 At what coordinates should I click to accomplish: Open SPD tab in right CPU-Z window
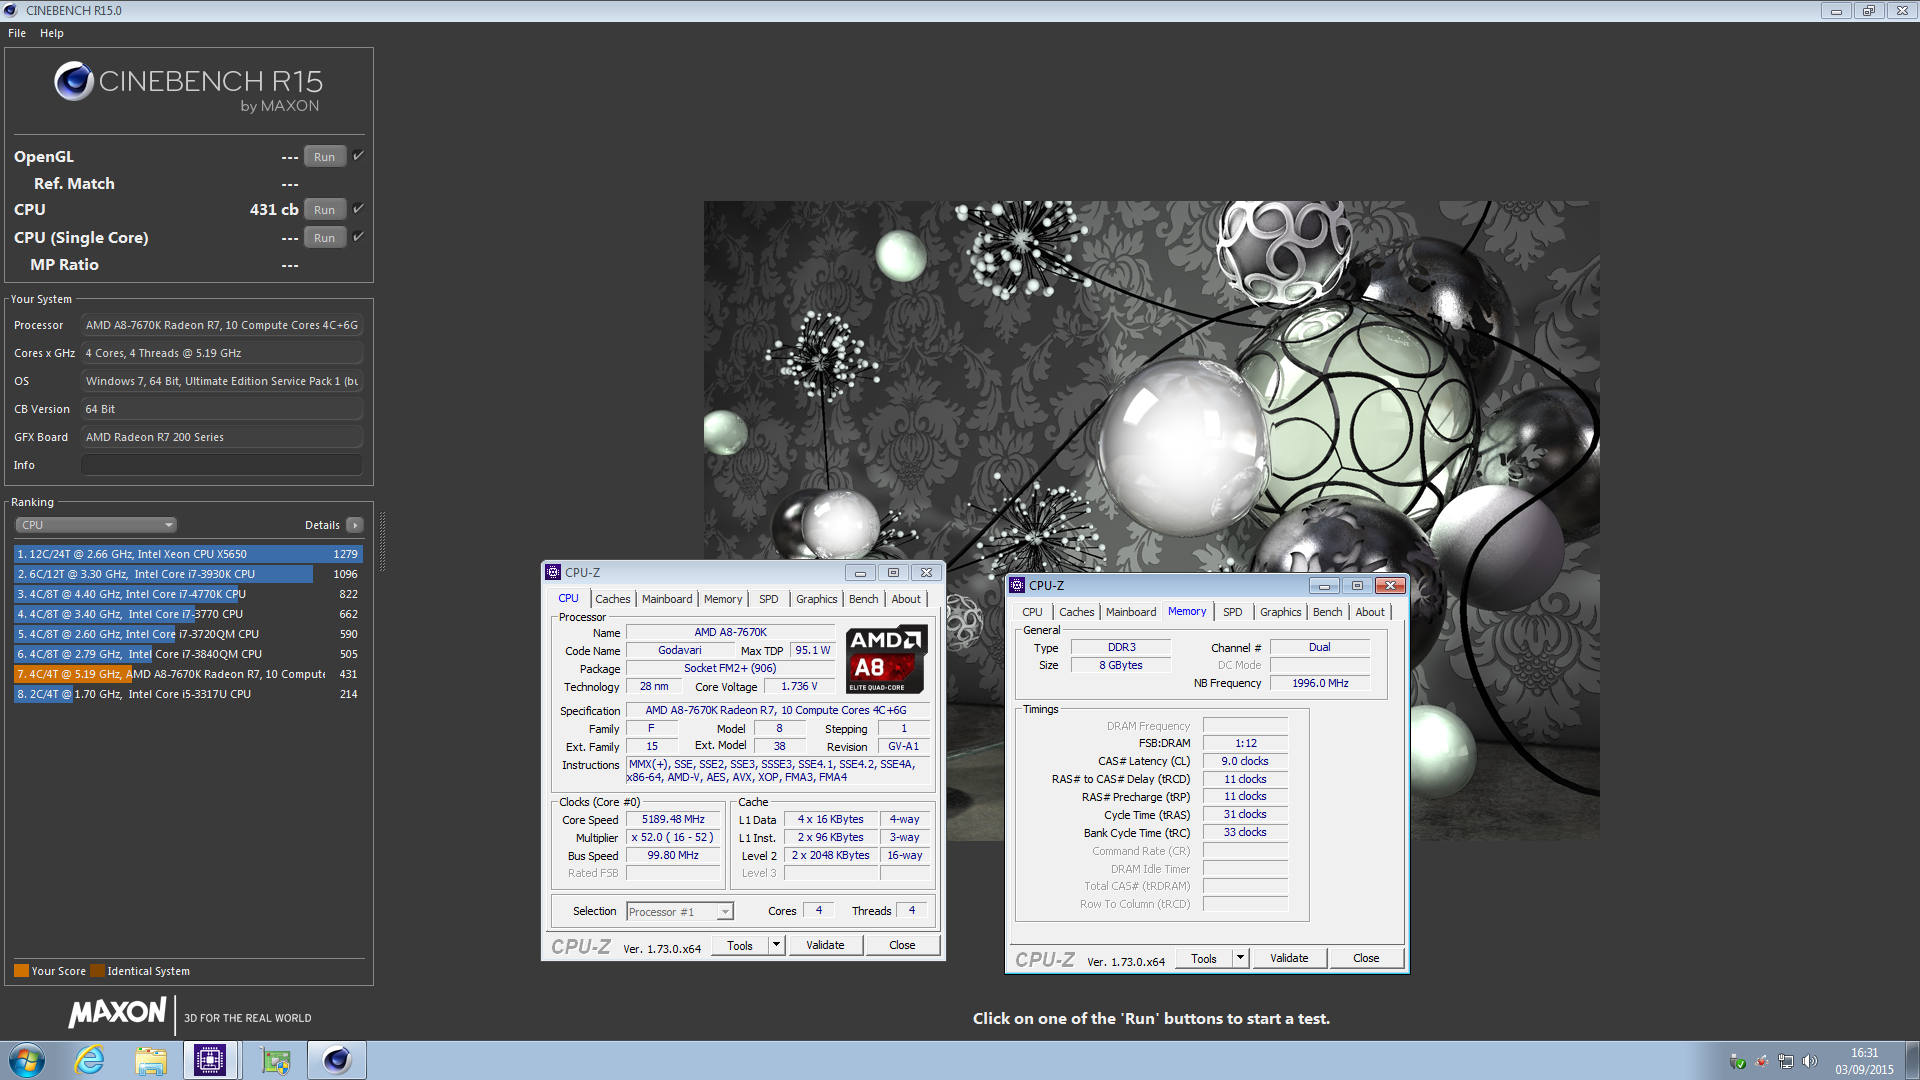[1233, 612]
